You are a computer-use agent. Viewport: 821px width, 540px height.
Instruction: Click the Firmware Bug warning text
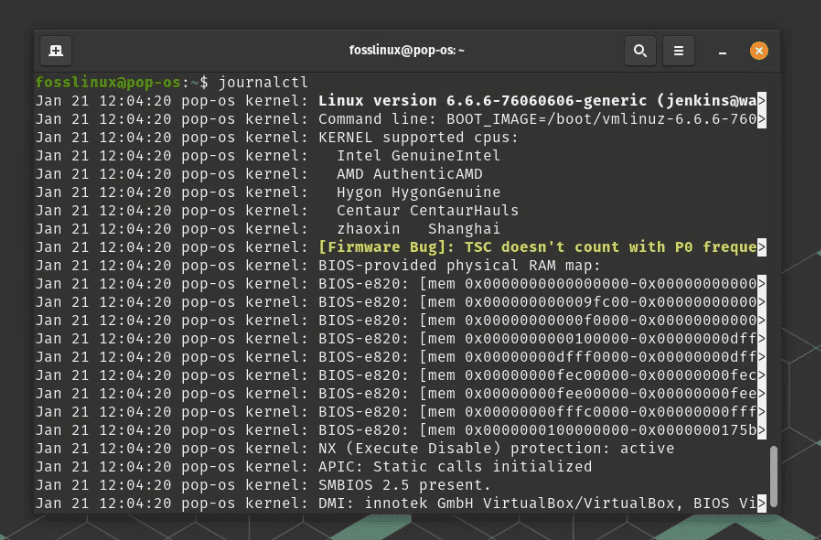[537, 247]
